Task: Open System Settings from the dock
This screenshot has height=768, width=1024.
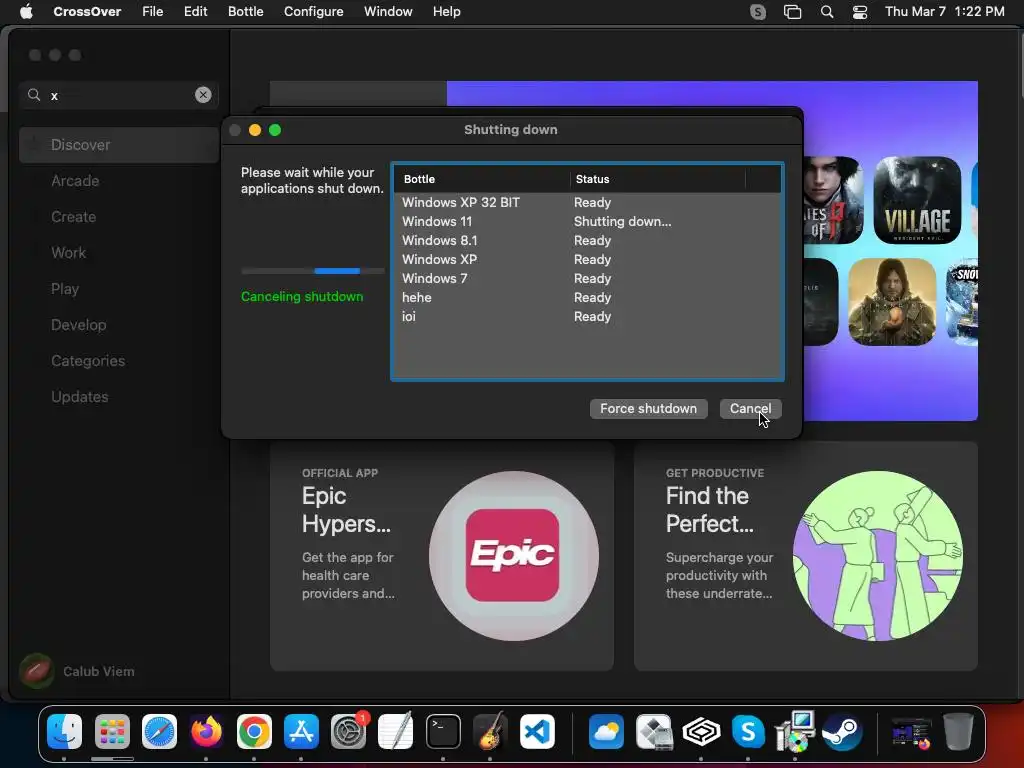Action: coord(349,731)
